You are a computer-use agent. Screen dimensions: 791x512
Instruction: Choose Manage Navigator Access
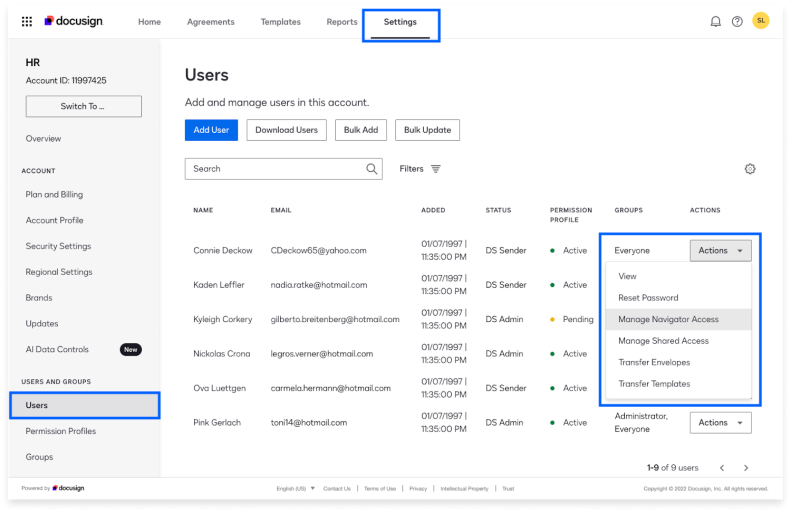679,319
